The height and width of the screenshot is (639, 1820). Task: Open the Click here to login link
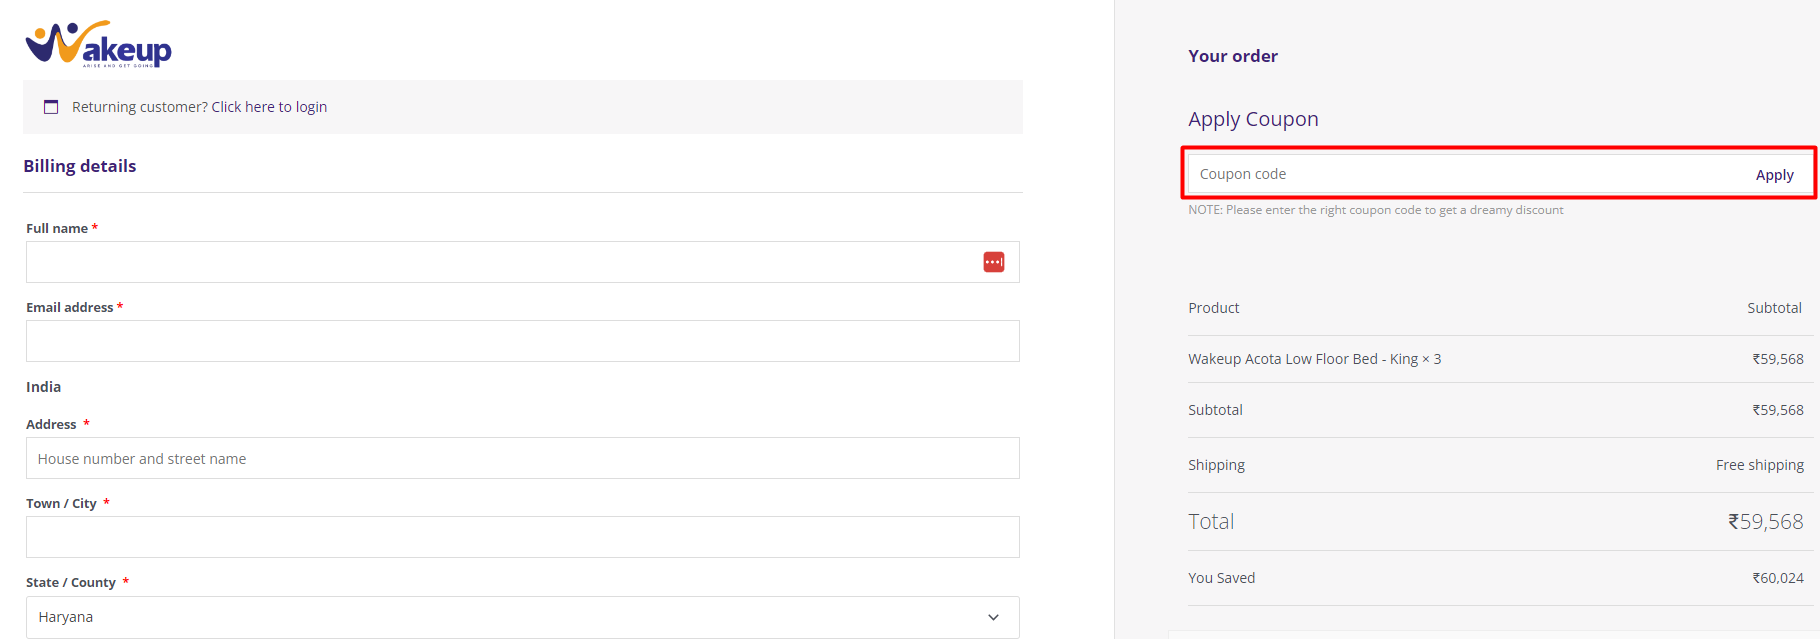tap(269, 107)
